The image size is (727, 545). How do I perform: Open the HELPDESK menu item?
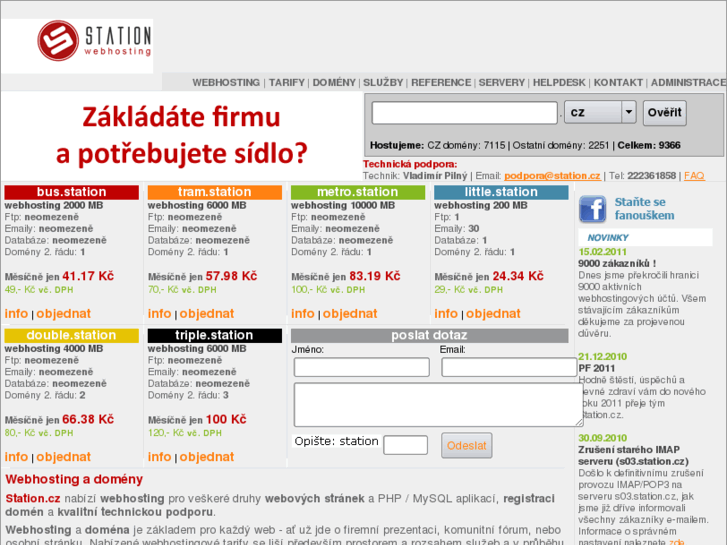pyautogui.click(x=559, y=83)
